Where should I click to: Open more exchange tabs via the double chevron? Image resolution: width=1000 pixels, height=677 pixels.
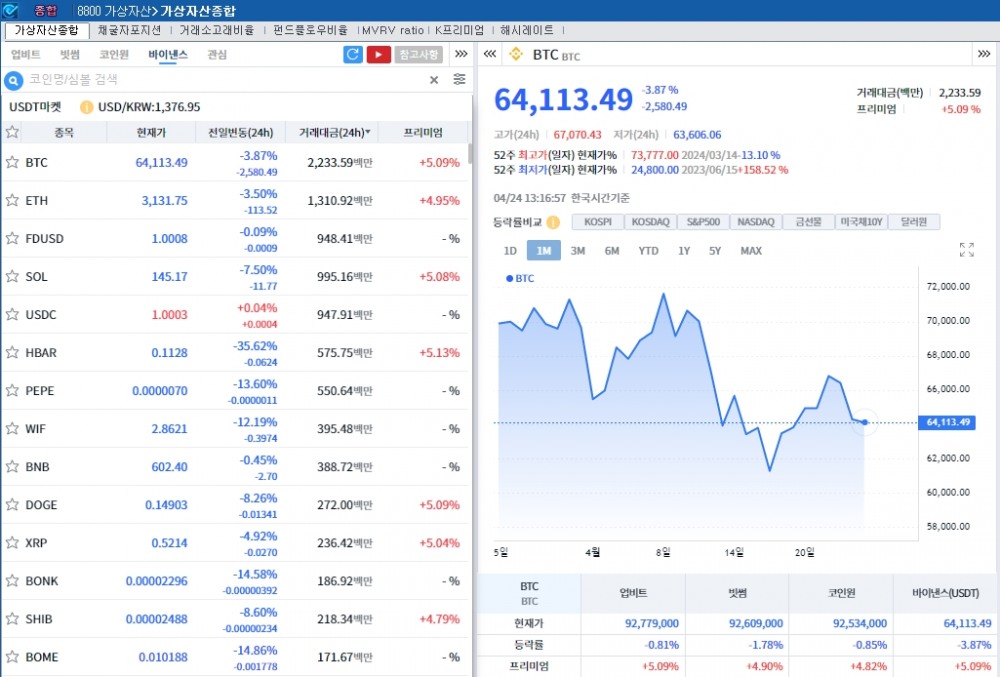click(460, 55)
